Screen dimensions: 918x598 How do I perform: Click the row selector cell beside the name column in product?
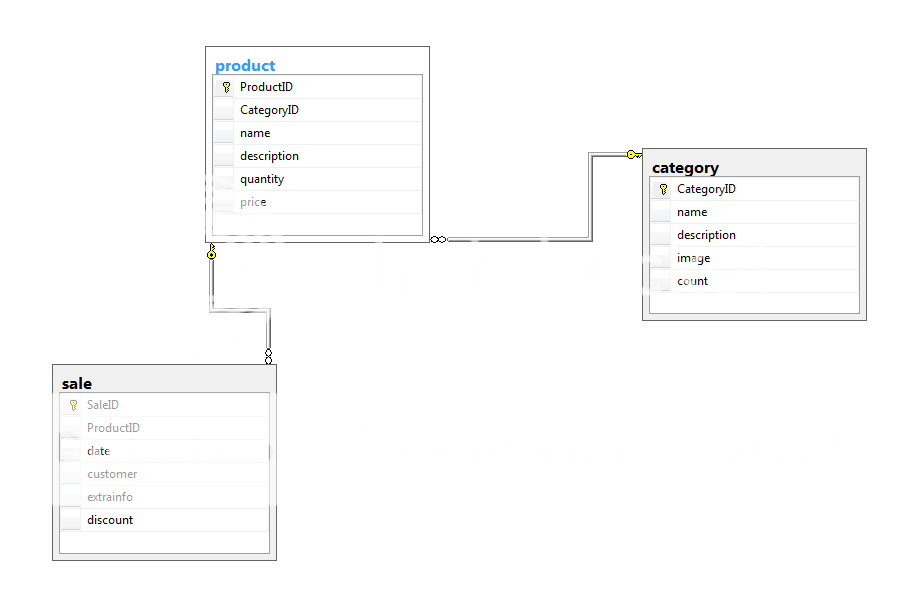click(x=223, y=132)
